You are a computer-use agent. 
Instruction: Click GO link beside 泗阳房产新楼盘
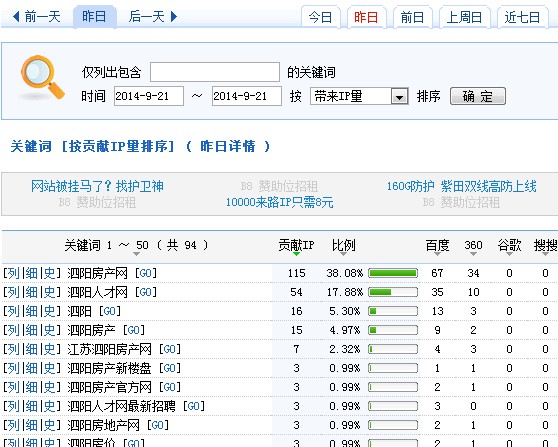pyautogui.click(x=170, y=368)
